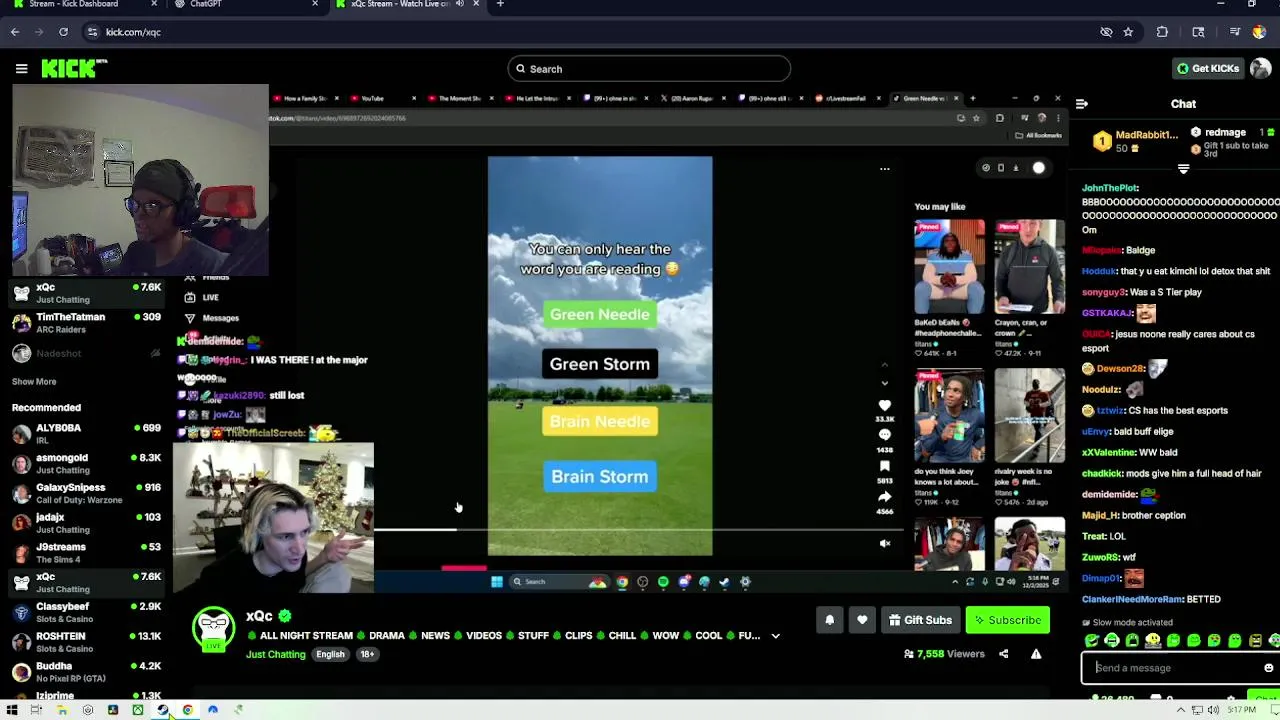Open the user profile avatar on Kick header
The width and height of the screenshot is (1280, 720).
(x=1260, y=68)
